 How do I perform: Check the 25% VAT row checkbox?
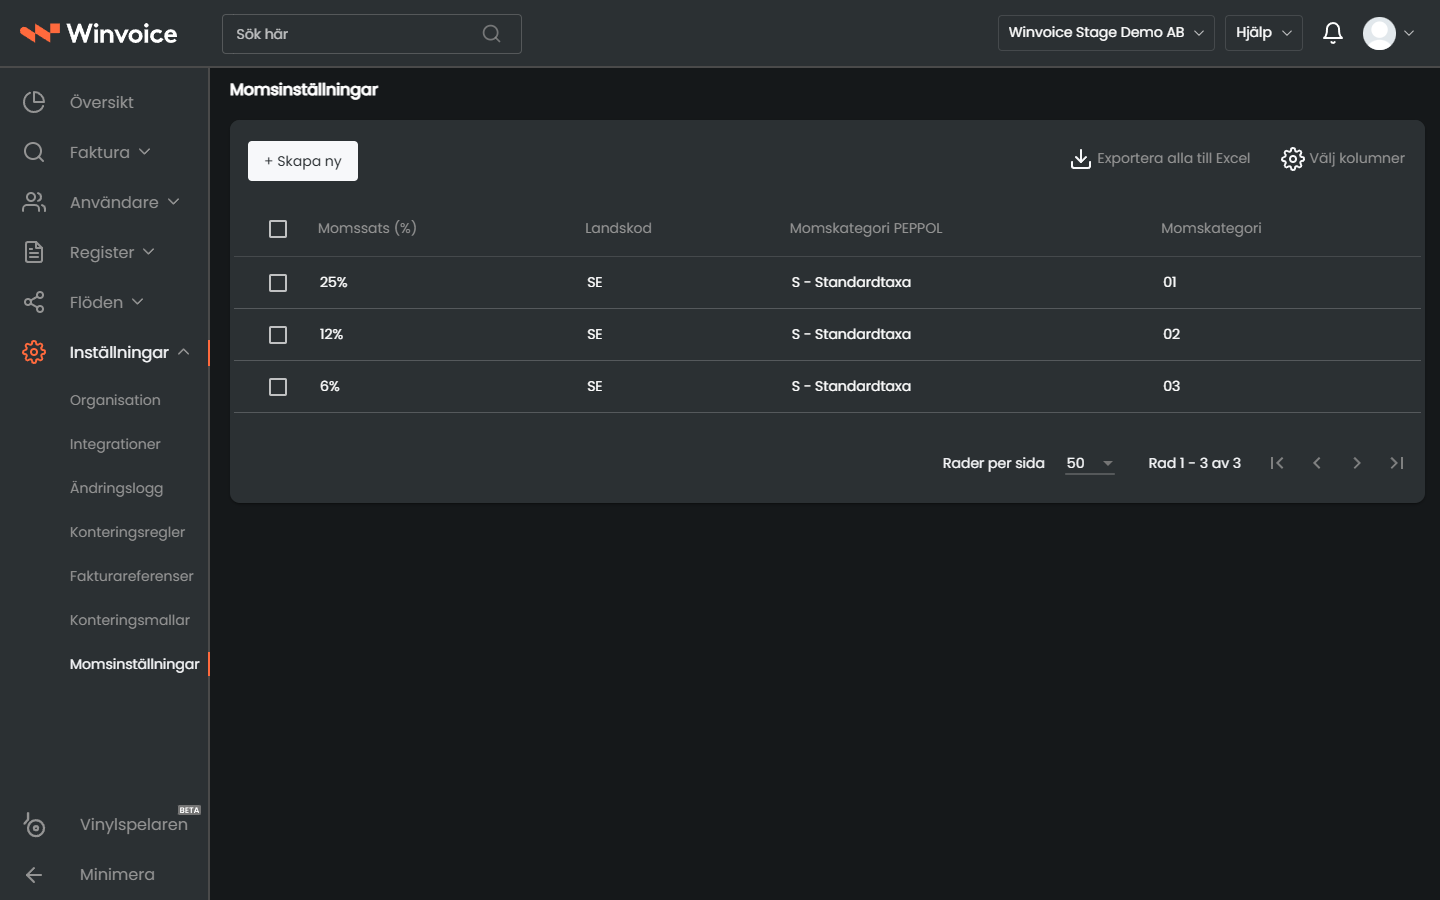[278, 283]
